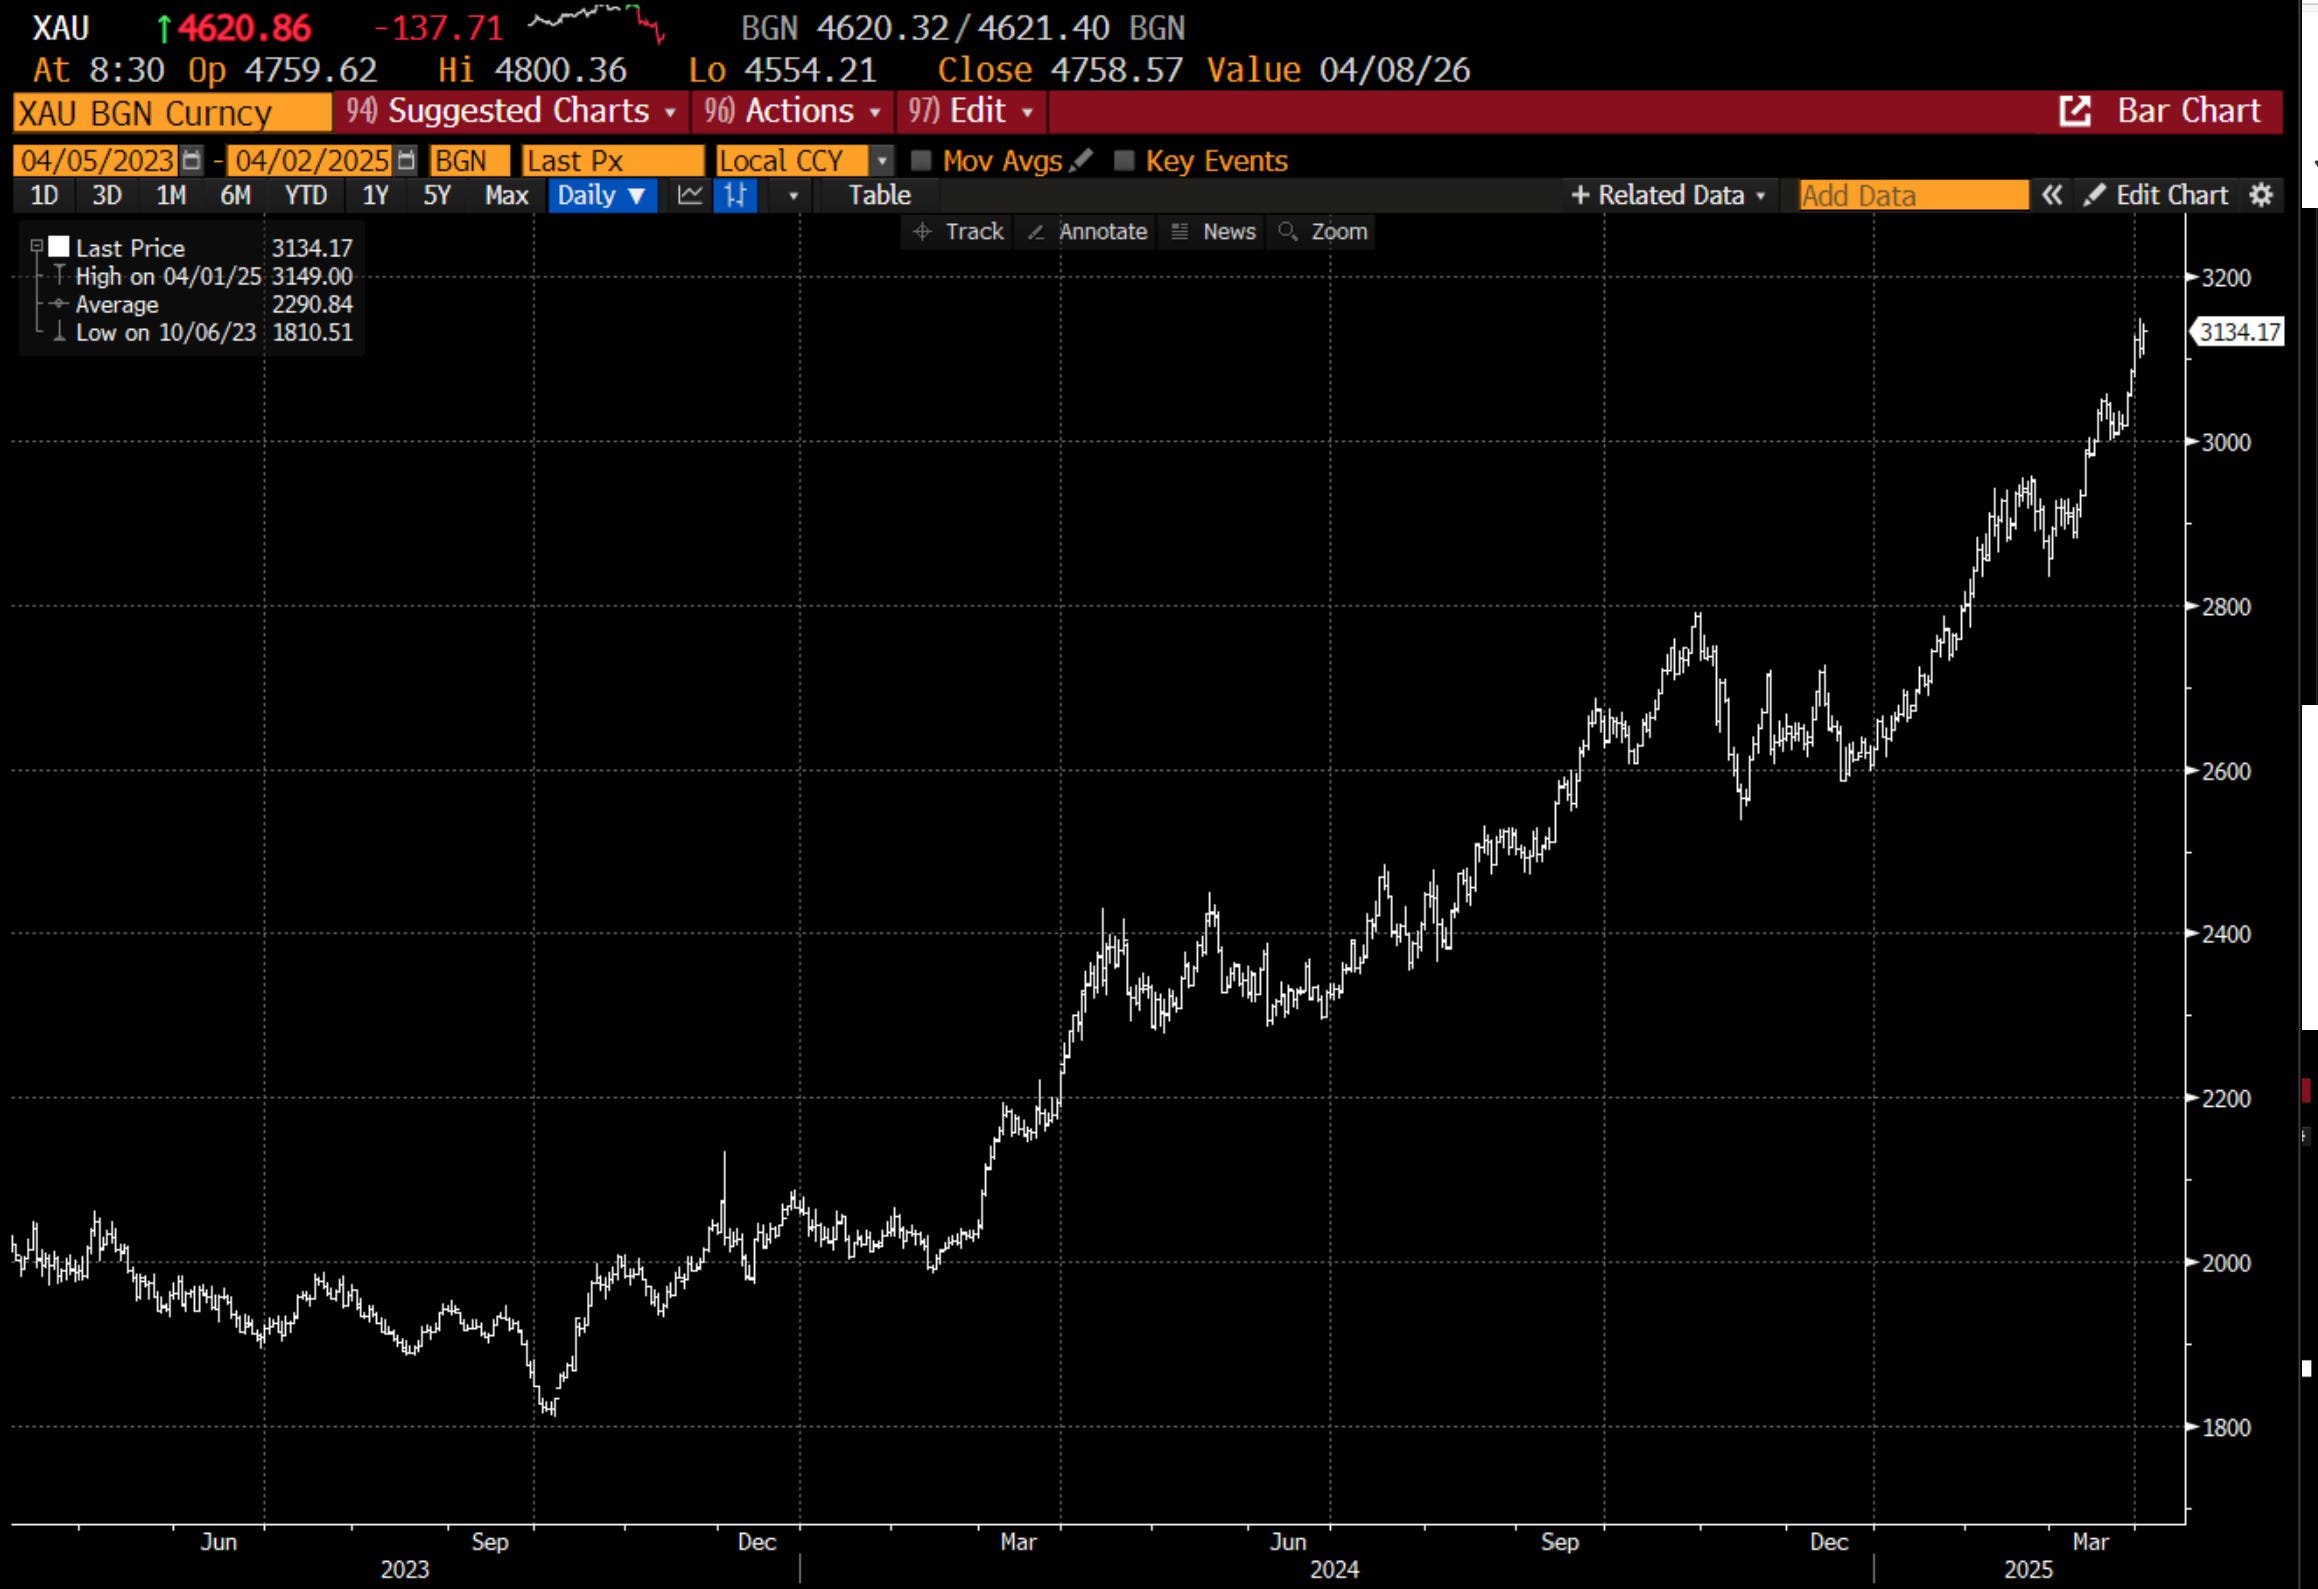
Task: Click the Mov Avgs pencil edit icon
Action: 1081,160
